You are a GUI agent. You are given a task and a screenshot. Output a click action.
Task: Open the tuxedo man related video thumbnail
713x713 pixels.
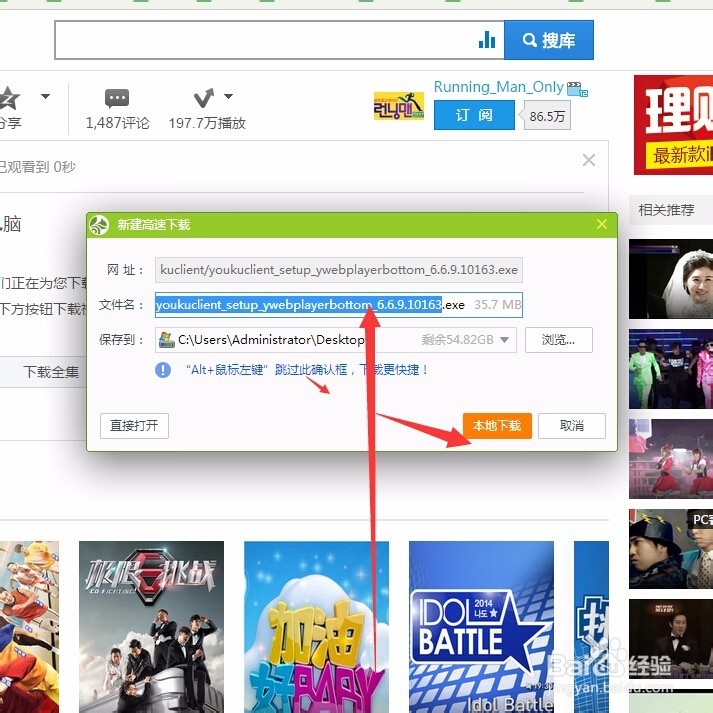pos(671,639)
